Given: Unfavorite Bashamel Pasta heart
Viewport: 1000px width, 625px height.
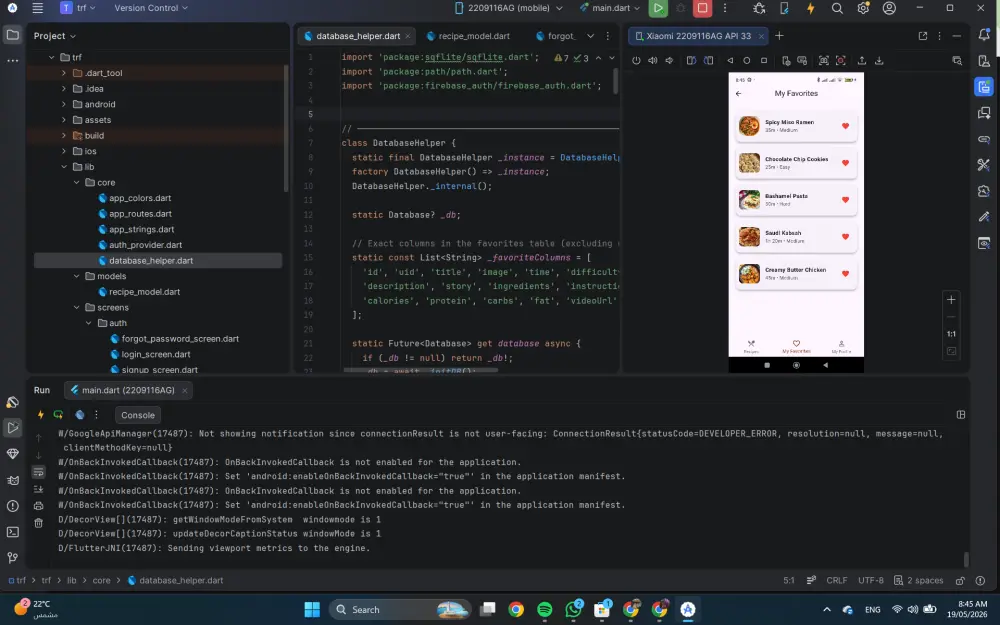Looking at the screenshot, I should pyautogui.click(x=845, y=200).
